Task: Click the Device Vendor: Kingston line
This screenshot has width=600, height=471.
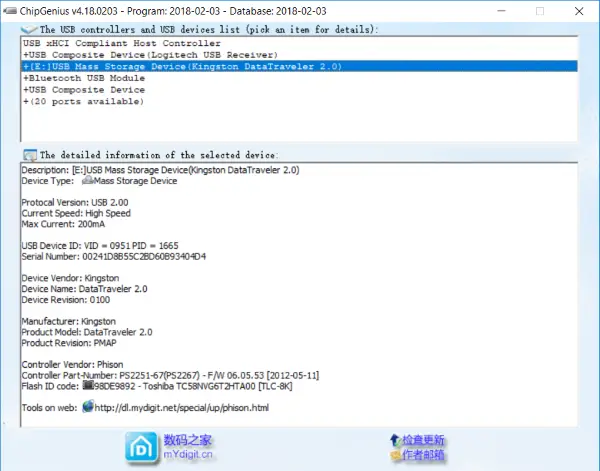Action: (70, 278)
